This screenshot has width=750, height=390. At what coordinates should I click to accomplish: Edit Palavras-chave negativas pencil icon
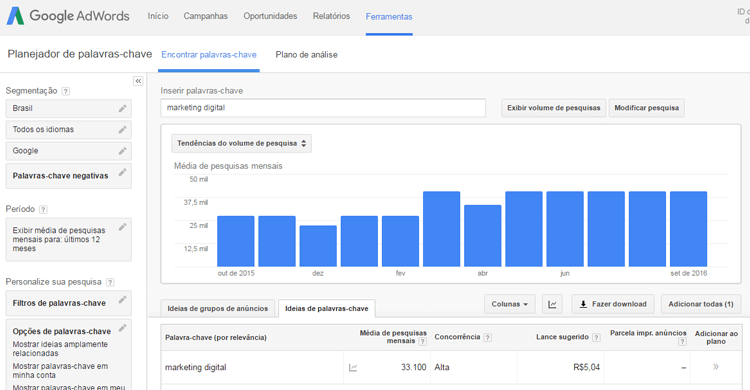click(122, 172)
